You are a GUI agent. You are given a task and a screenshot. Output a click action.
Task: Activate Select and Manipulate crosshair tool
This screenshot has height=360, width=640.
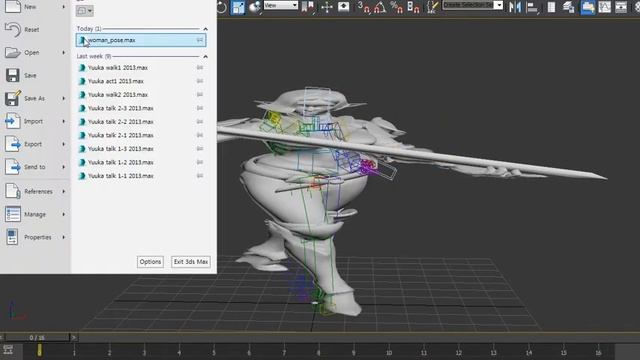click(327, 7)
